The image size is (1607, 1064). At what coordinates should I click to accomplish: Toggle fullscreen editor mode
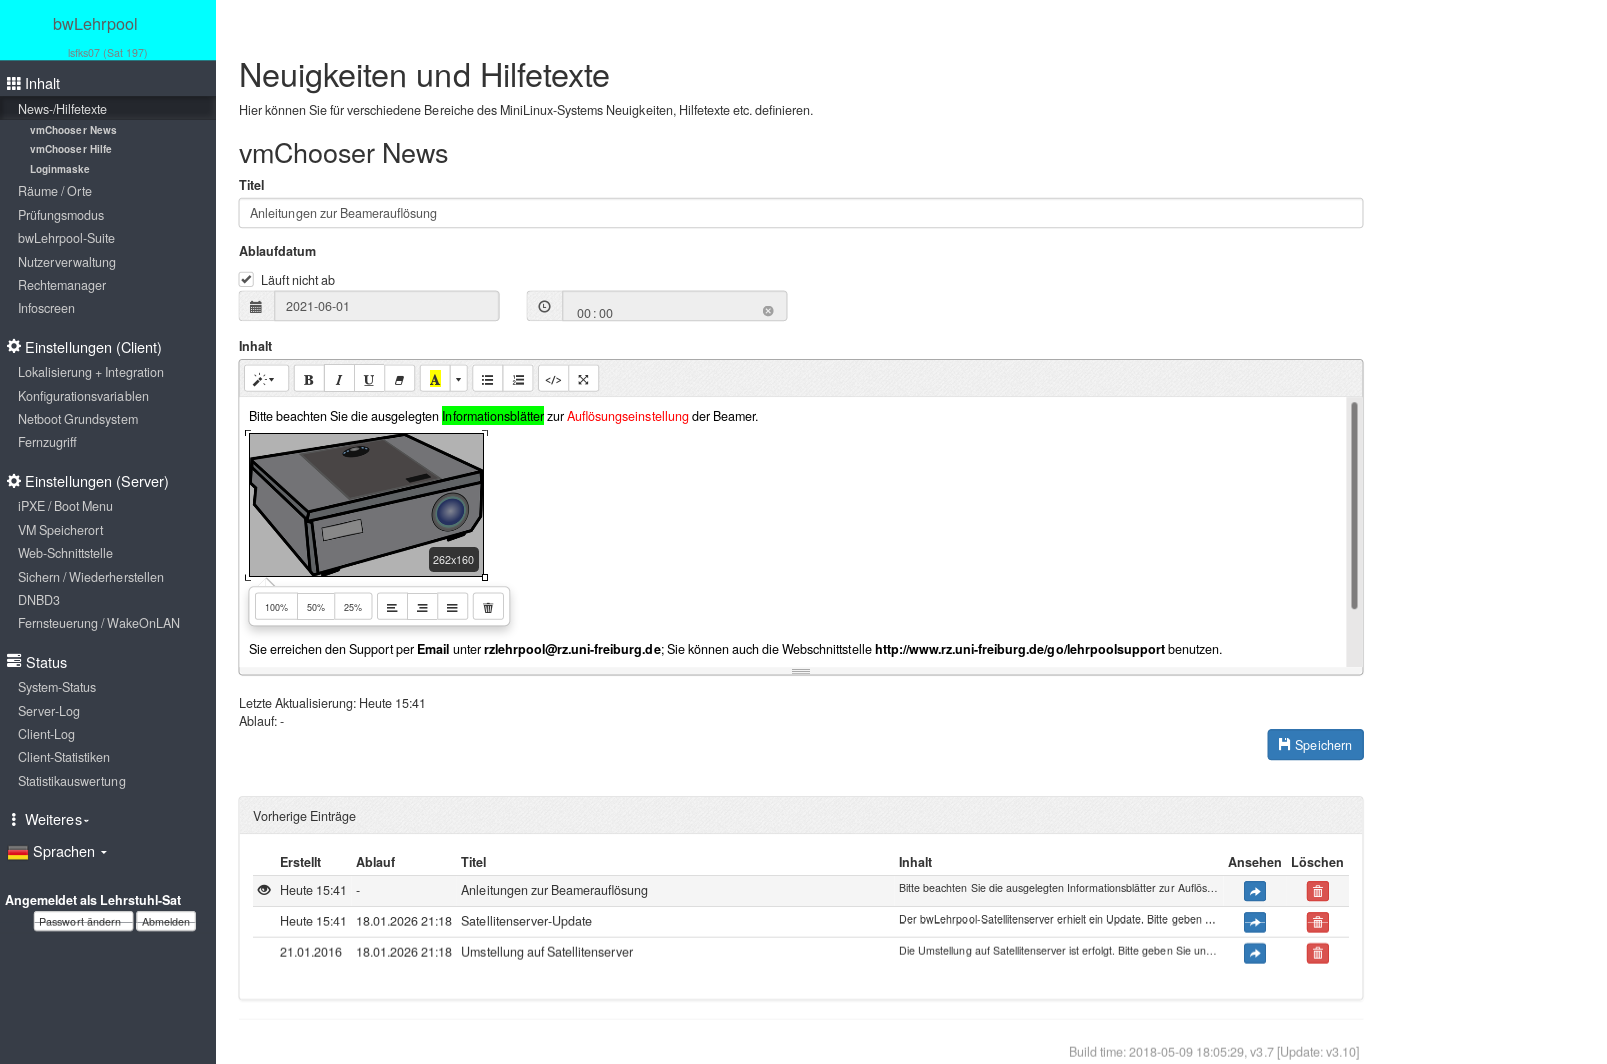coord(583,380)
